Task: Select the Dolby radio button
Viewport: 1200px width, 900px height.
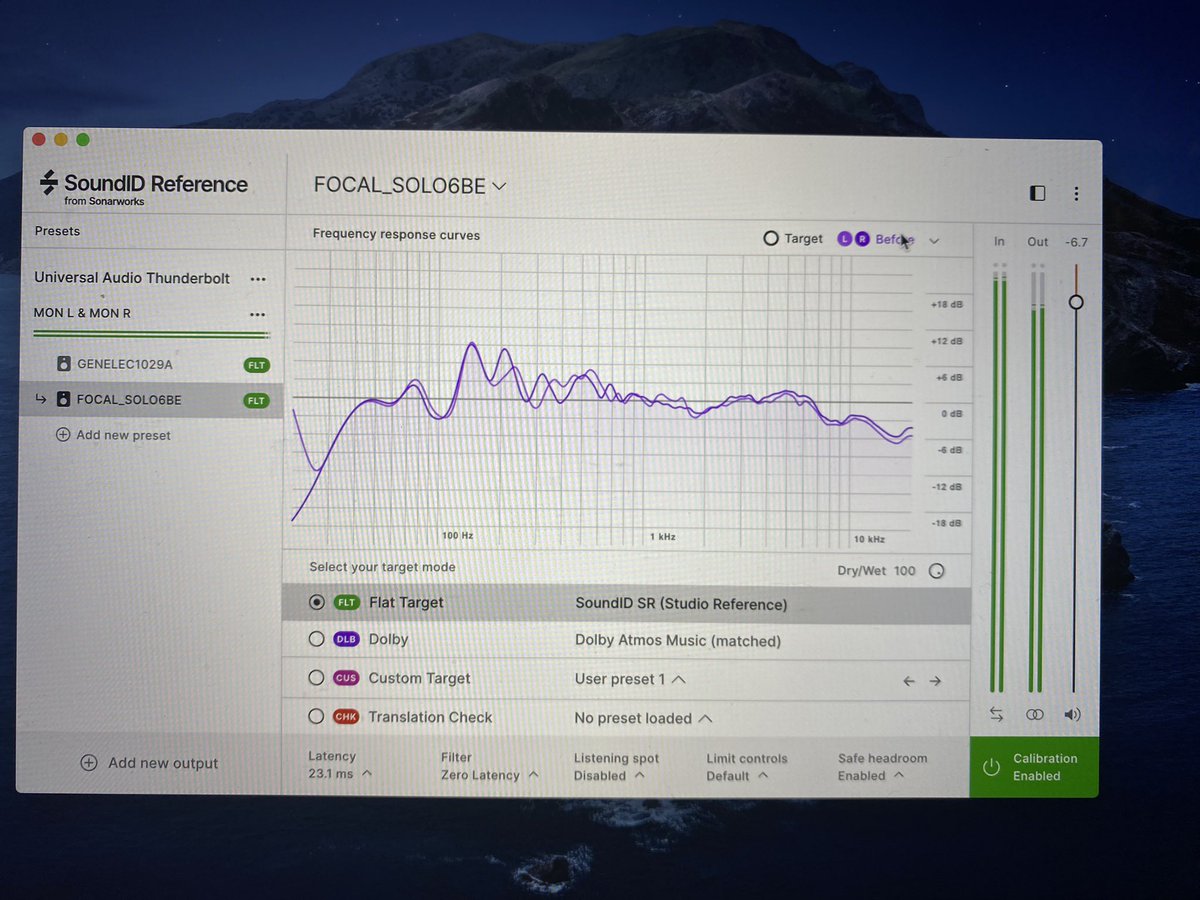Action: (x=316, y=639)
